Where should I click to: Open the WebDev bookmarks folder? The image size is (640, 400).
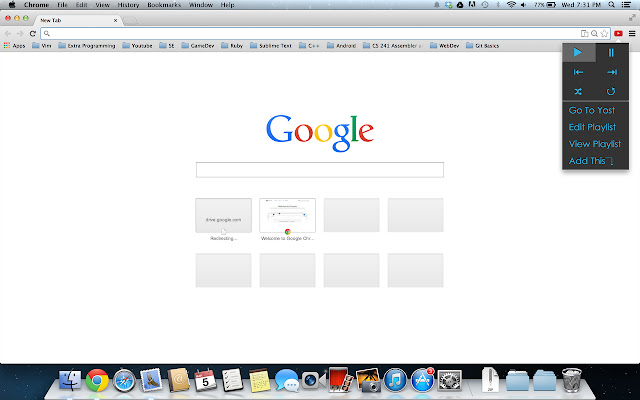[x=444, y=46]
